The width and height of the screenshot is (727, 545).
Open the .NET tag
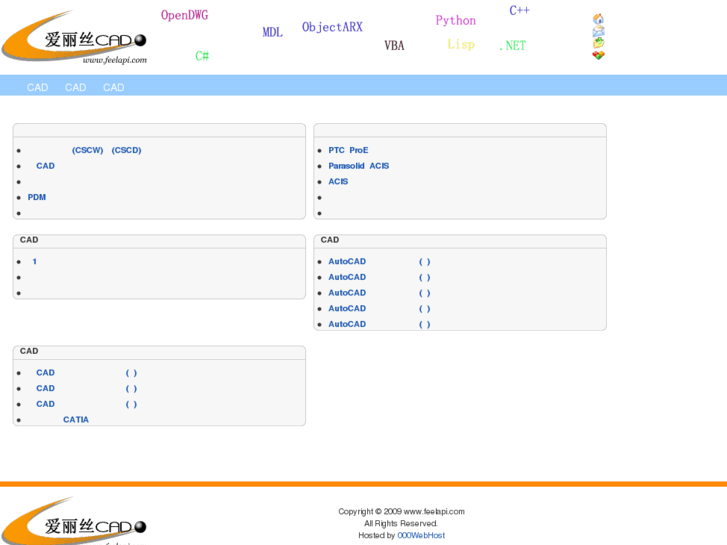click(x=512, y=45)
